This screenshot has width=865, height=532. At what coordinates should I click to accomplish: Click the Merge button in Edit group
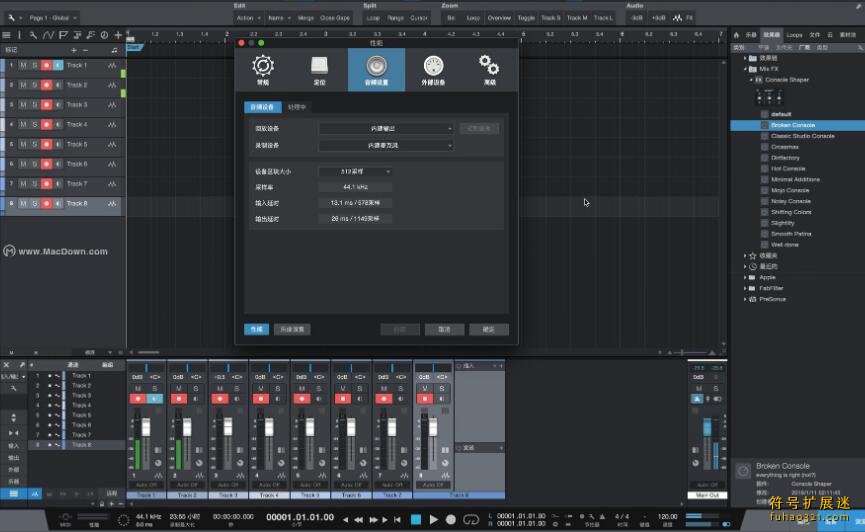point(306,18)
